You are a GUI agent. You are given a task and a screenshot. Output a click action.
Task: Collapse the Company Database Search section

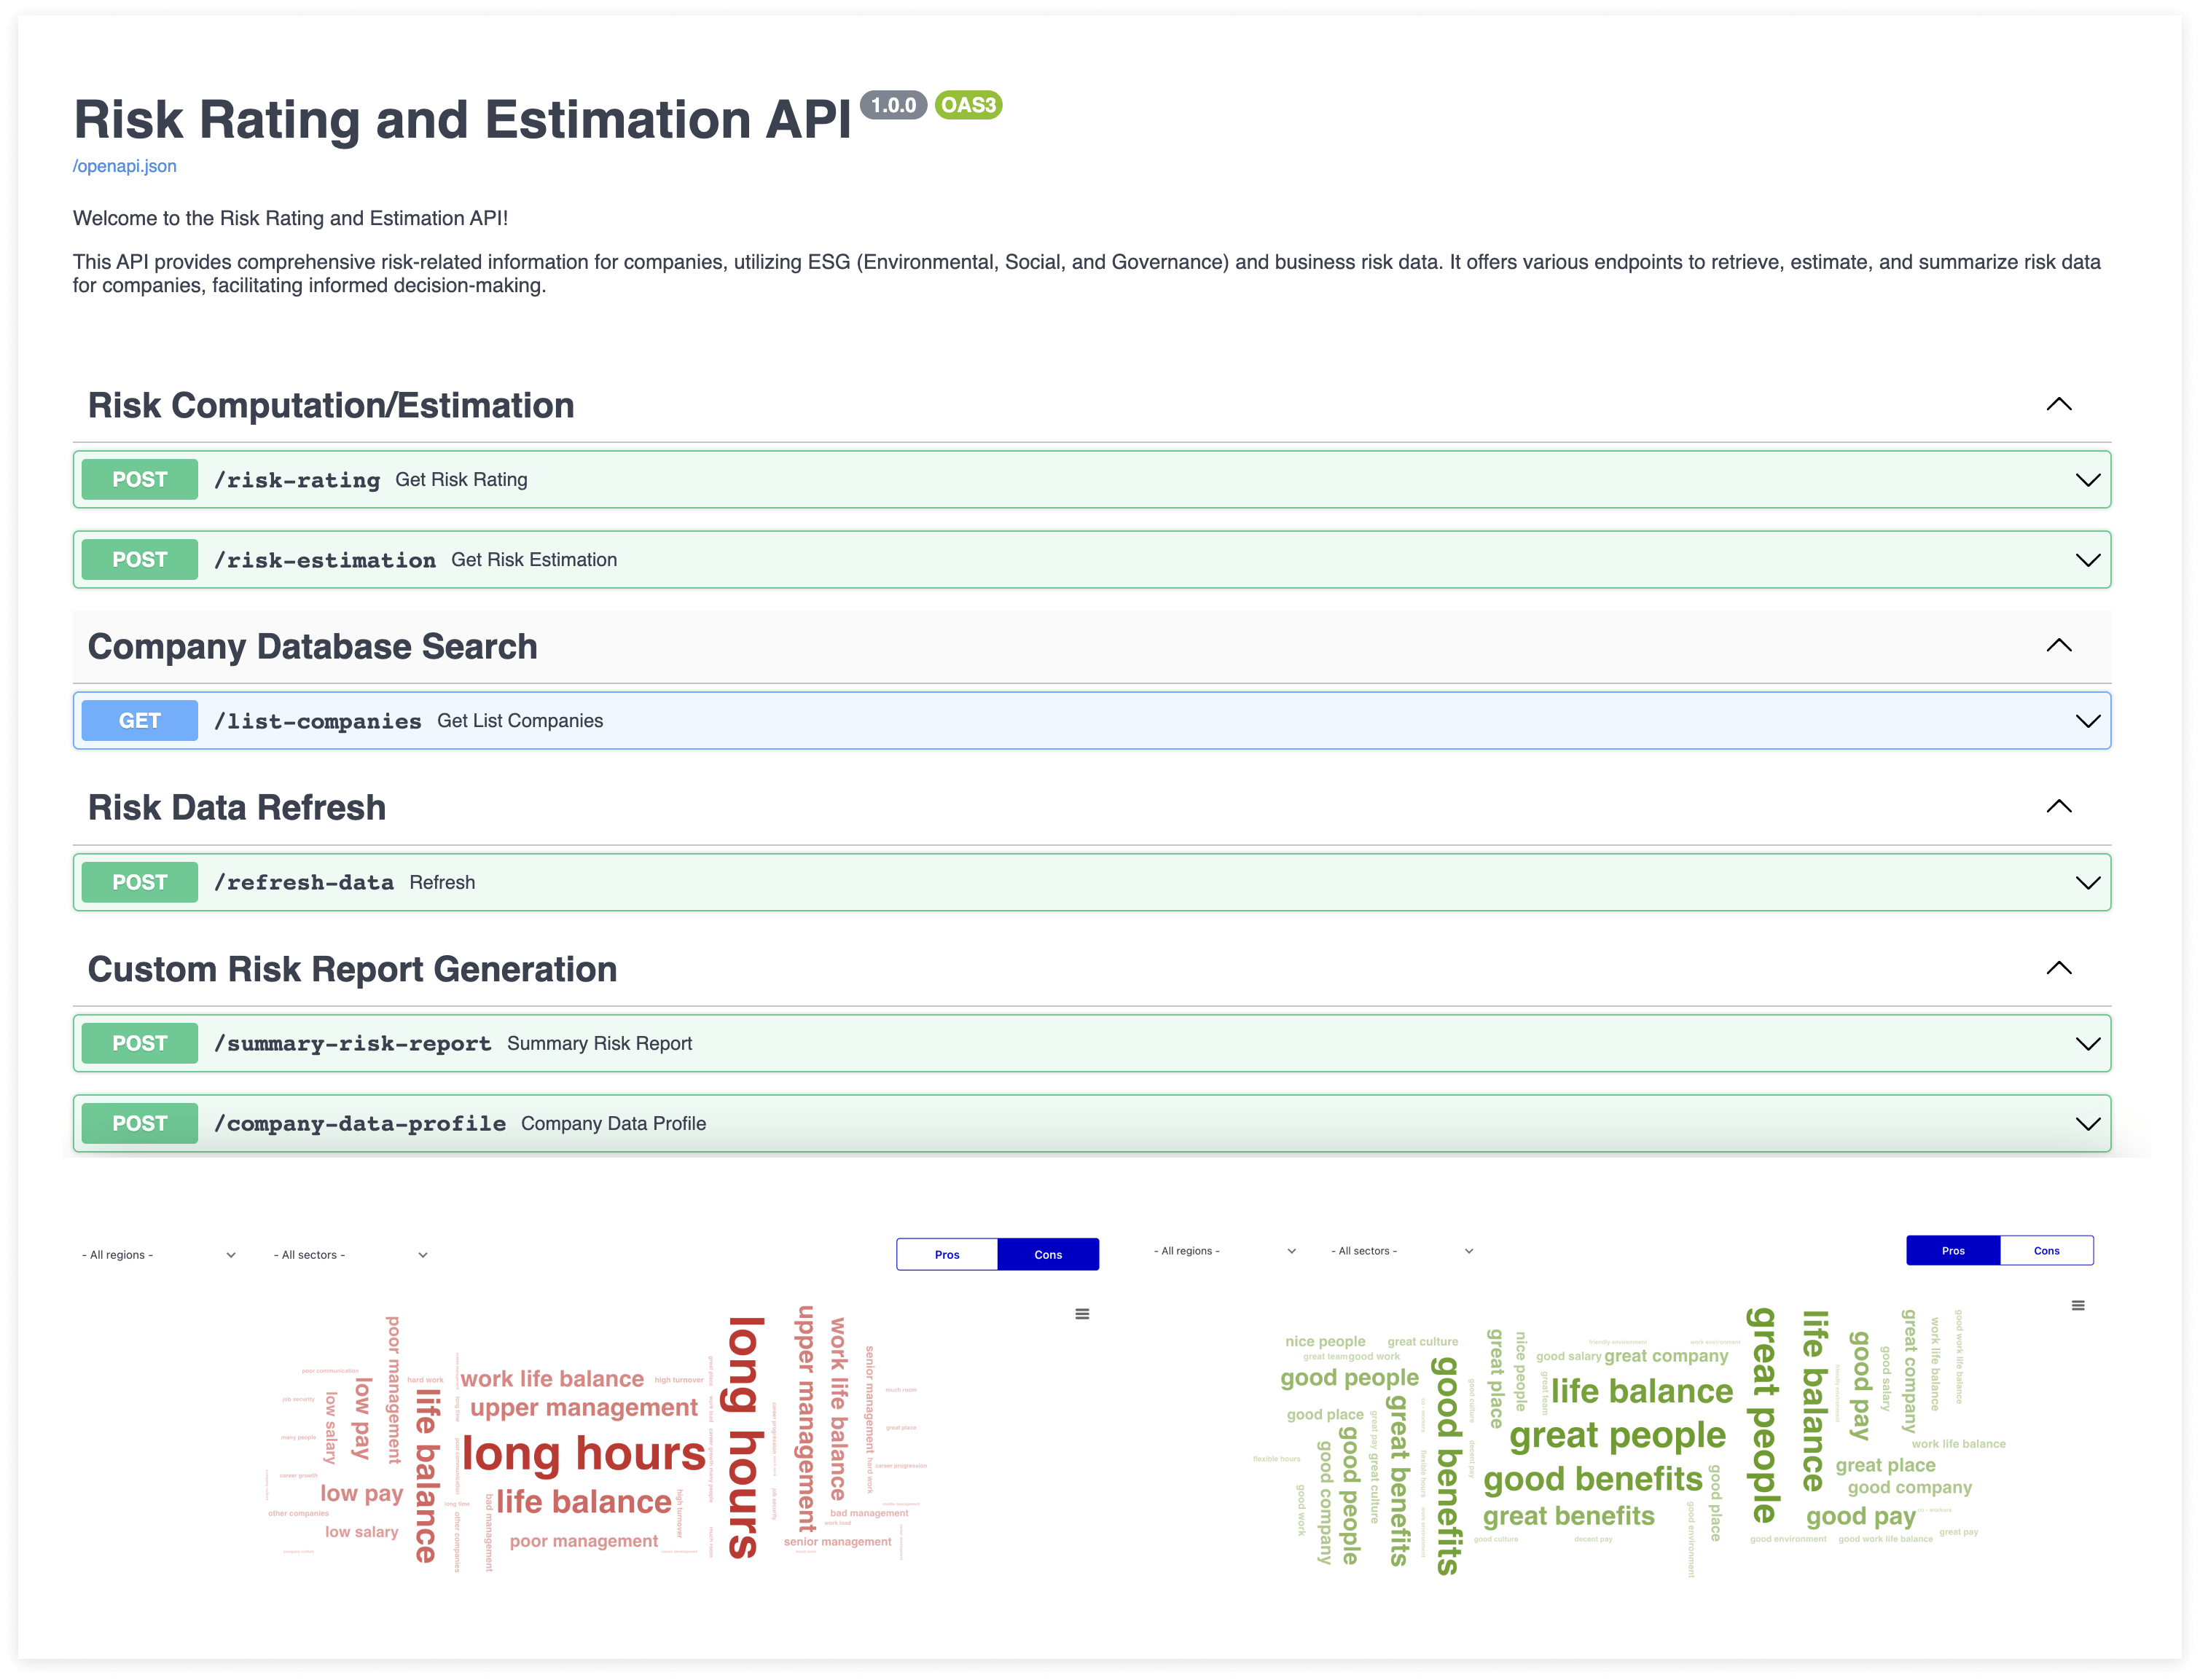click(x=2059, y=646)
